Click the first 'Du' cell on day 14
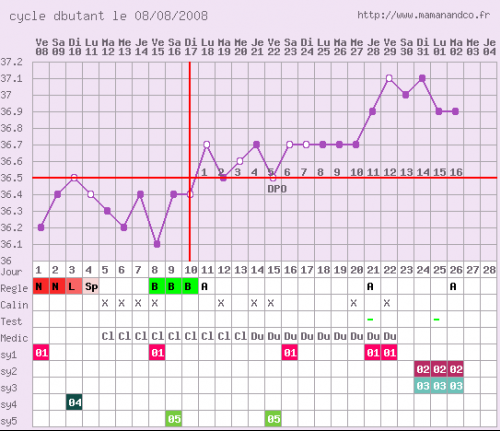This screenshot has width=500, height=431. coord(257,336)
